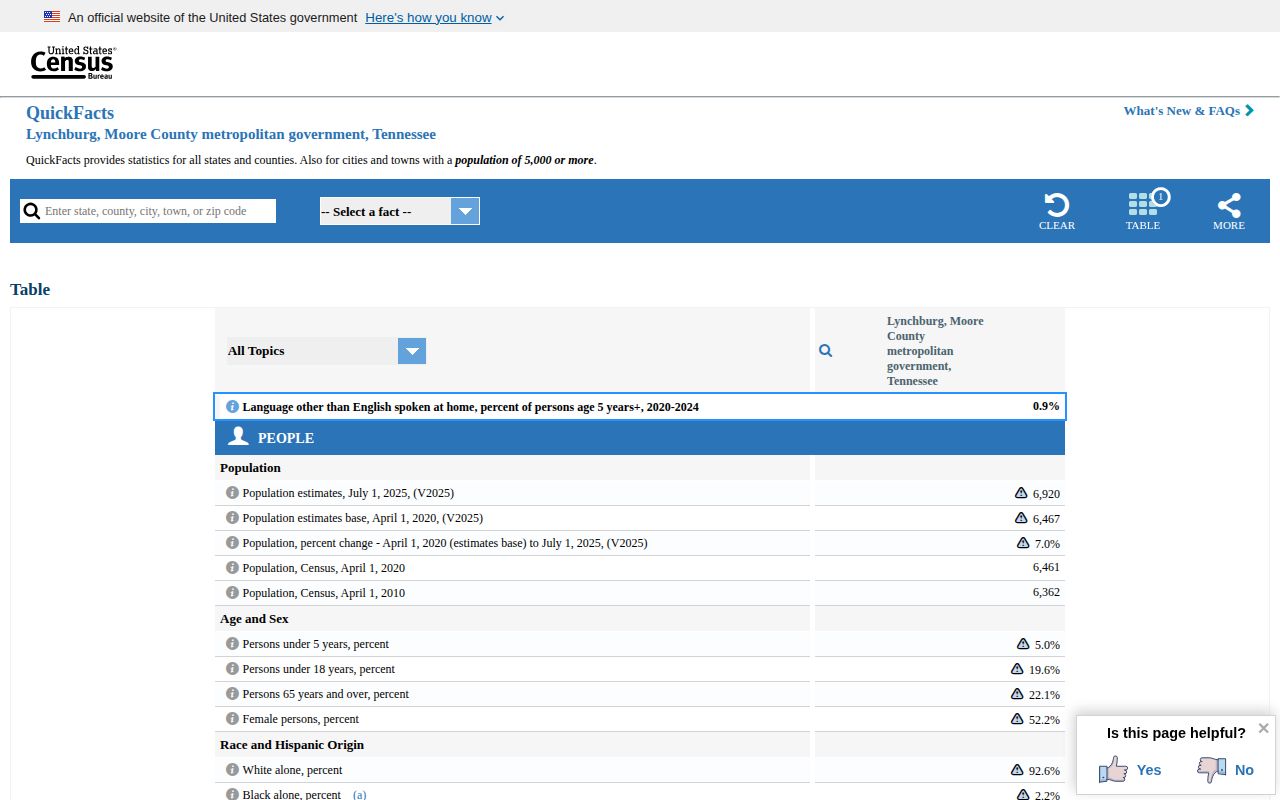The width and height of the screenshot is (1280, 800).
Task: Click the magnifier icon in the search box
Action: pyautogui.click(x=32, y=211)
